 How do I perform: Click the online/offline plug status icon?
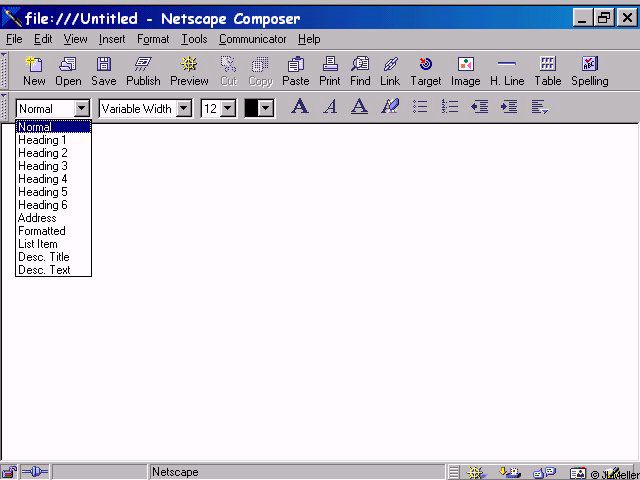(x=35, y=472)
